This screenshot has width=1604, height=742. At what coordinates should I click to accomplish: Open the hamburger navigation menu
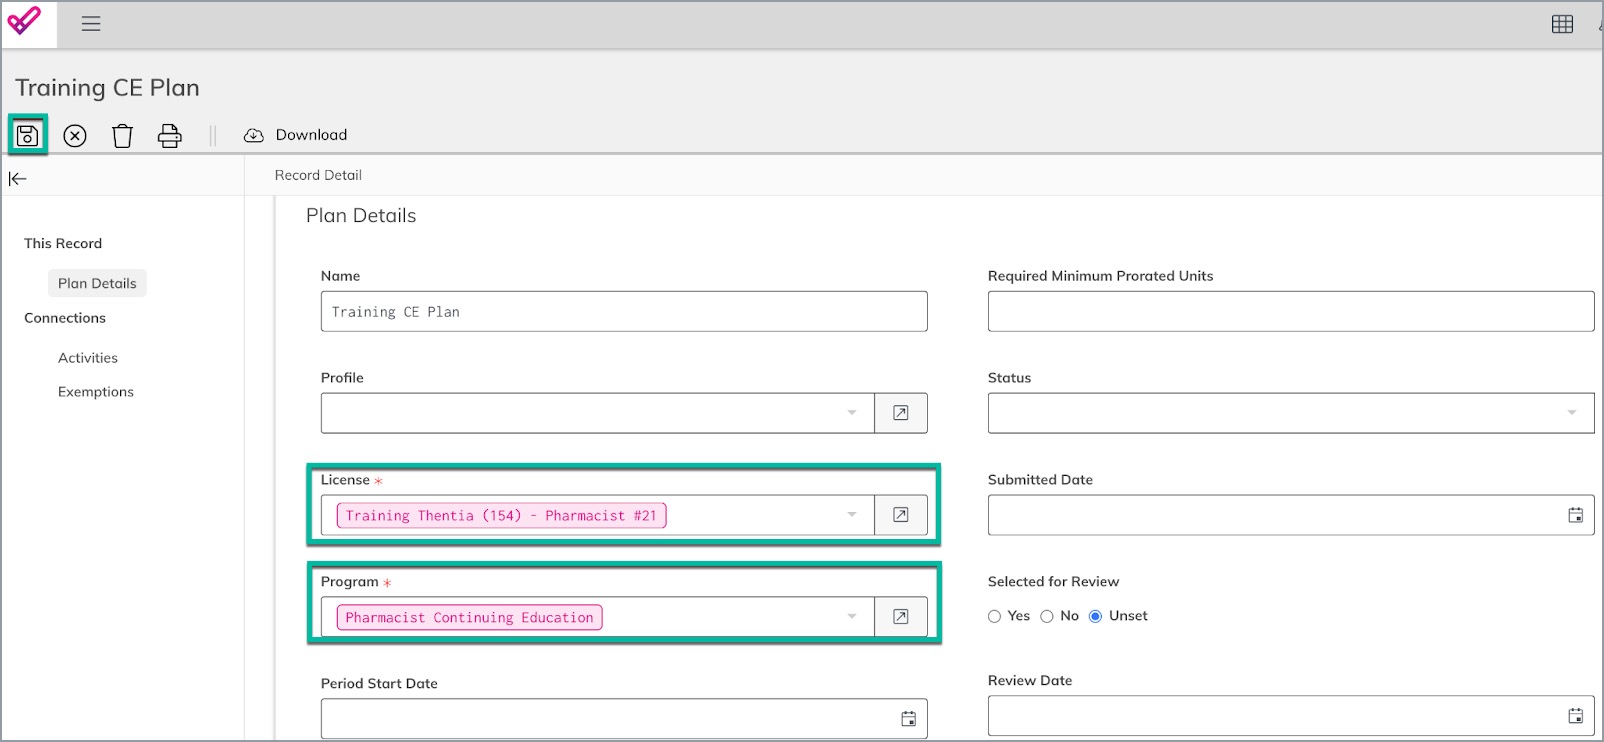(x=91, y=24)
